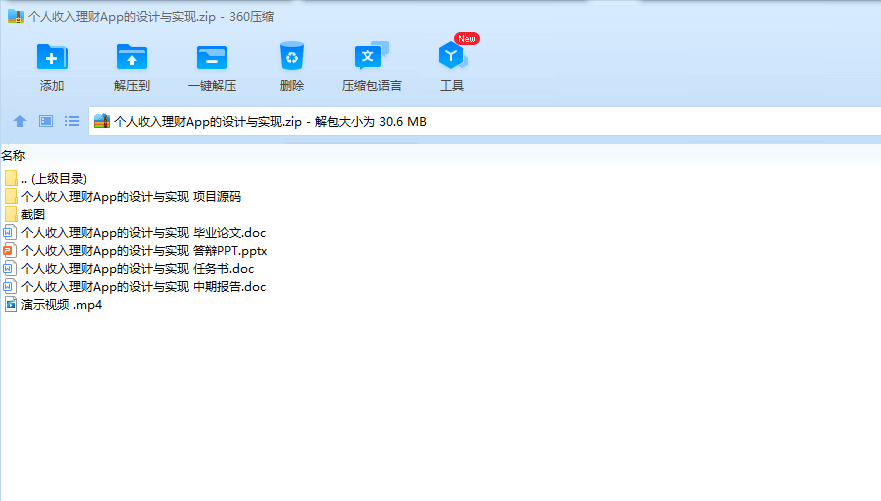Click the address bar path field

pos(484,121)
